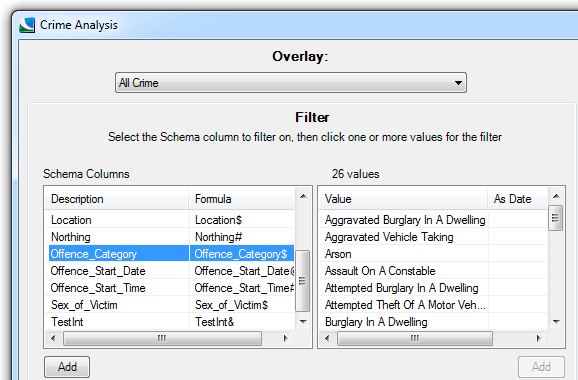
Task: Click the Description column header
Action: click(117, 199)
